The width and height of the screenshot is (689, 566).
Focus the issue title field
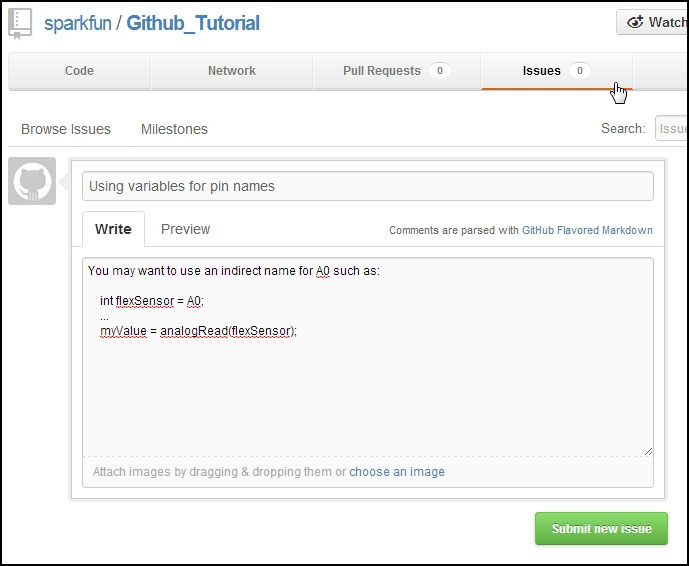pos(367,186)
